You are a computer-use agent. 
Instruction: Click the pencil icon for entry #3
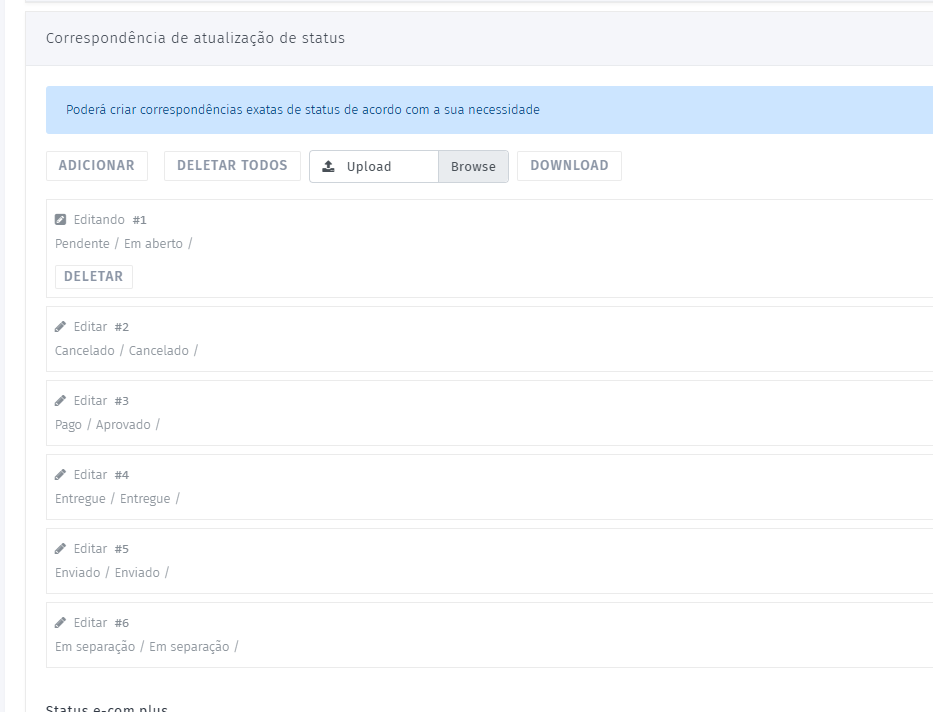point(60,401)
